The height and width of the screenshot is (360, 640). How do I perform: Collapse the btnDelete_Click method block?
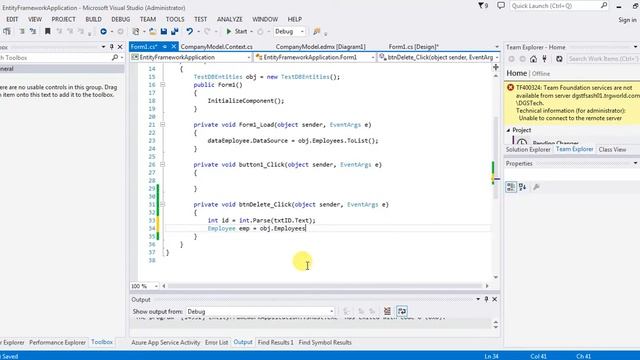pyautogui.click(x=162, y=204)
